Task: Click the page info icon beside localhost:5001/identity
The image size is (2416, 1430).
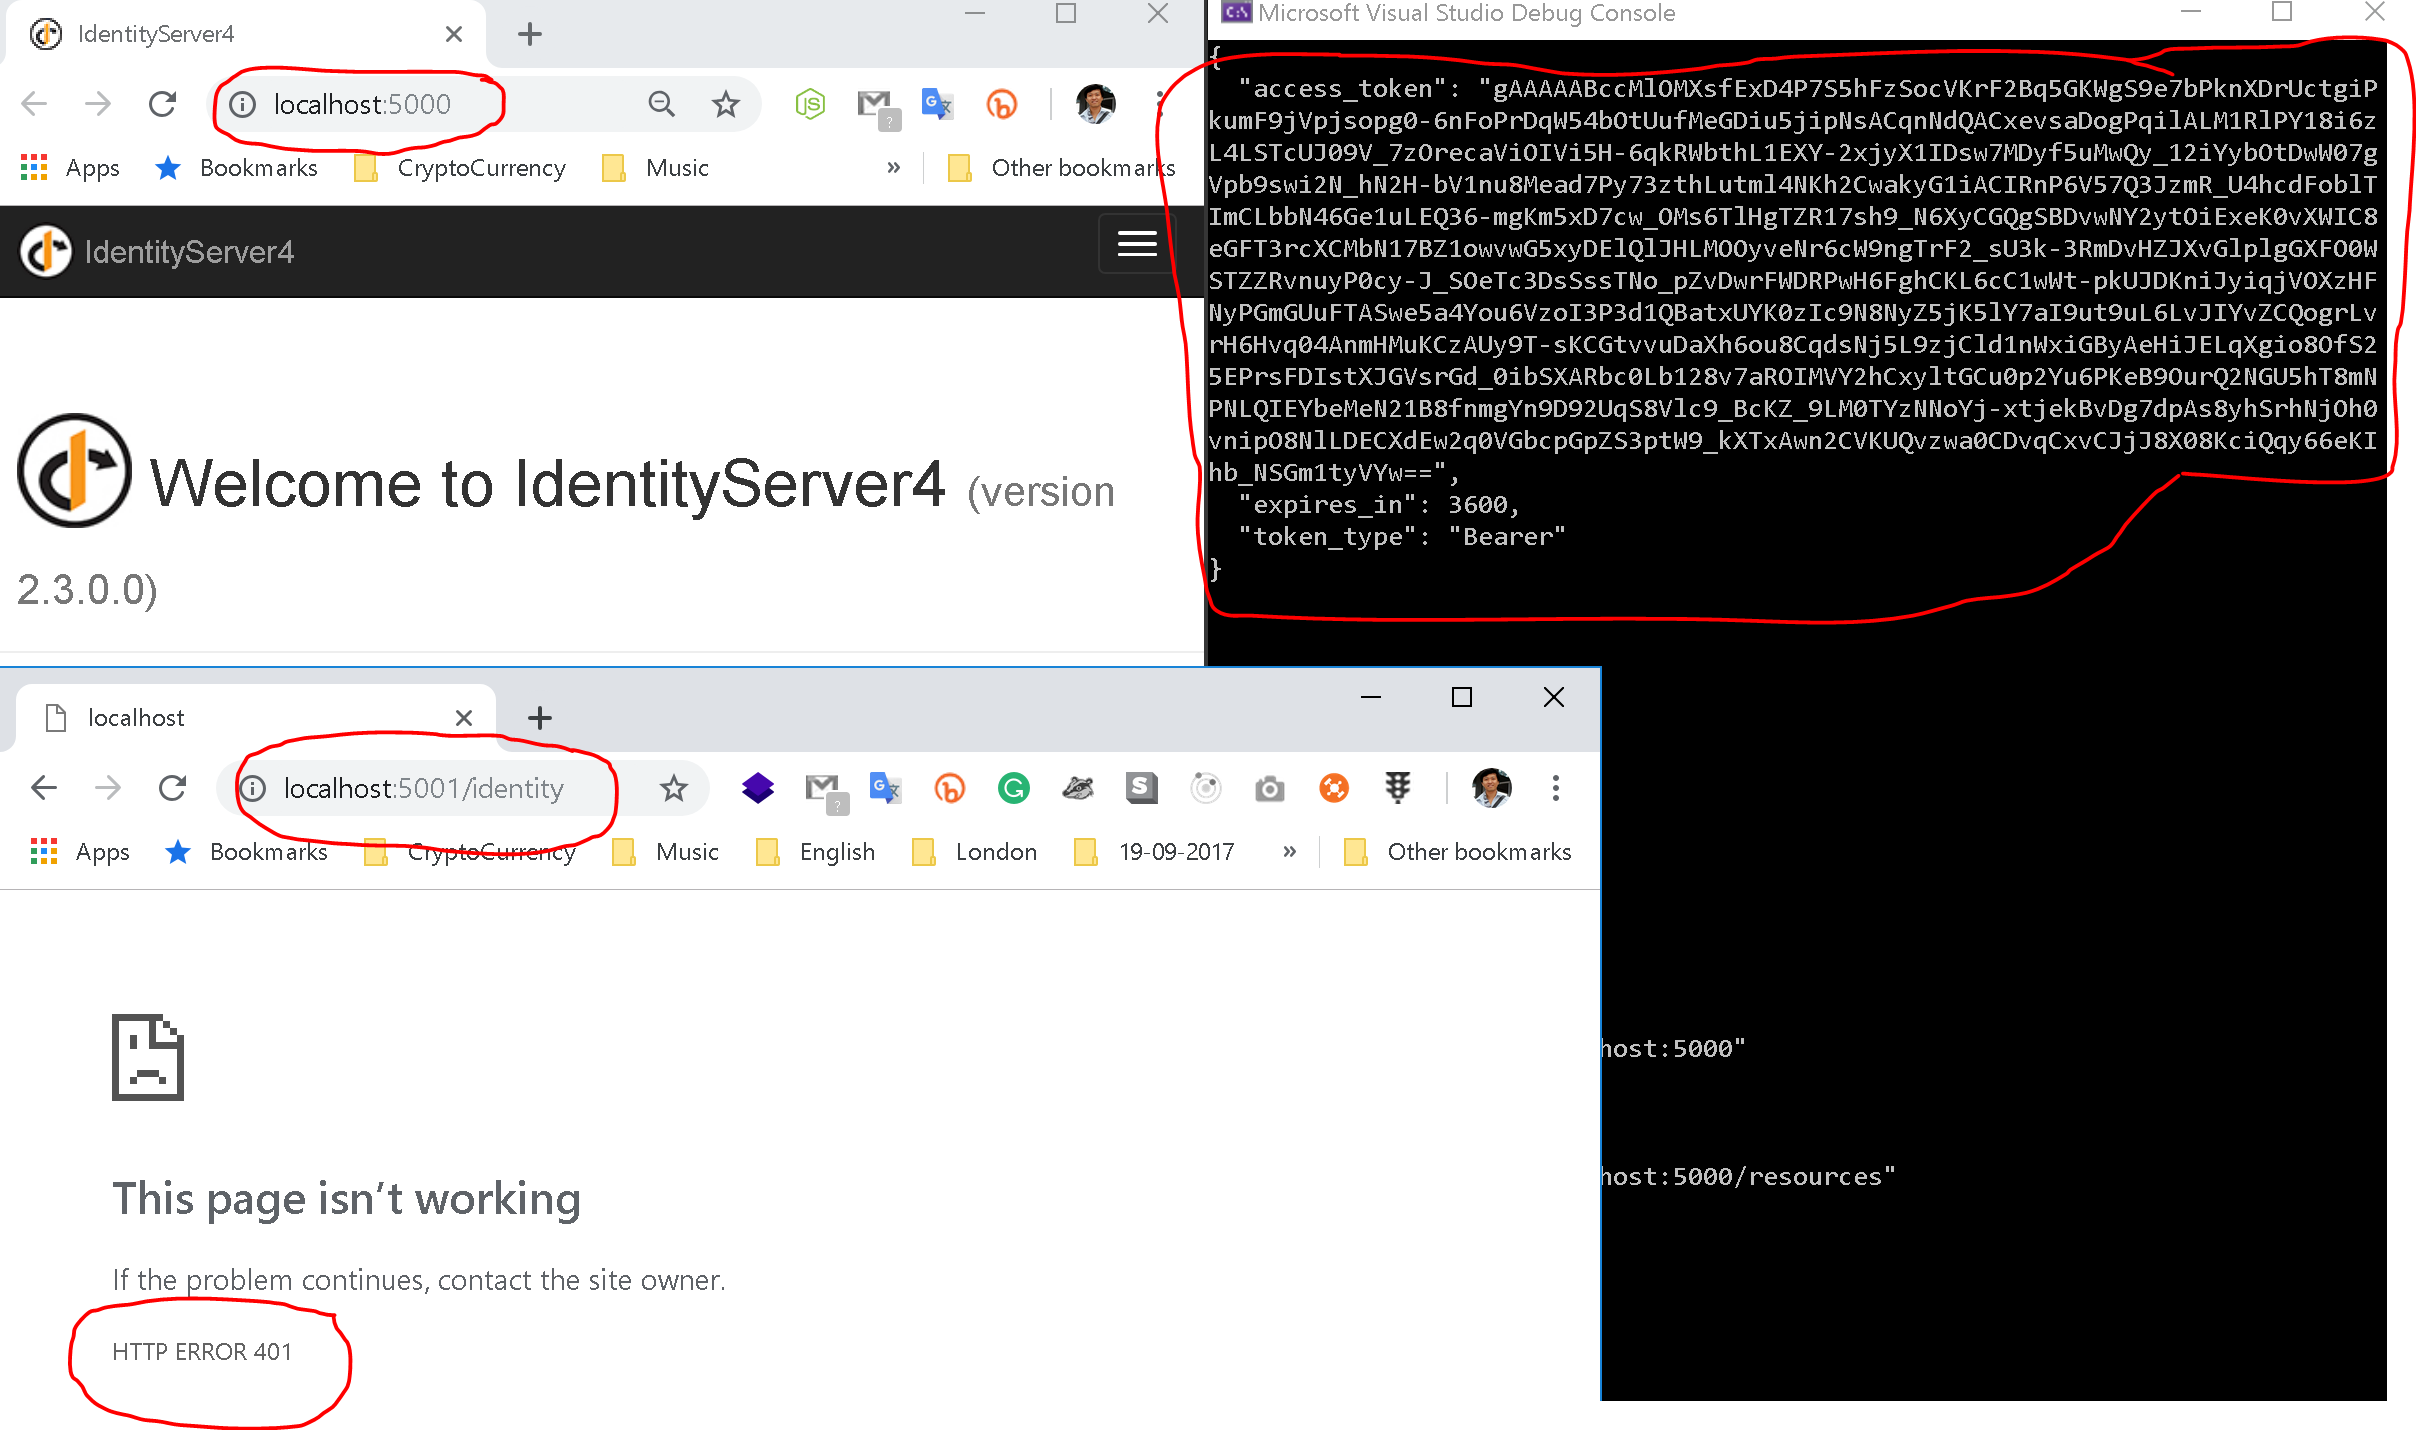Action: (x=253, y=788)
